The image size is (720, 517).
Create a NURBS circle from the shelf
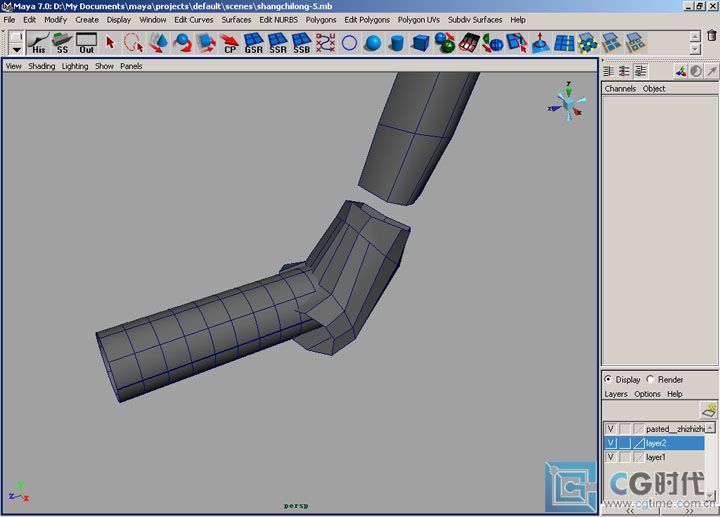(x=349, y=43)
